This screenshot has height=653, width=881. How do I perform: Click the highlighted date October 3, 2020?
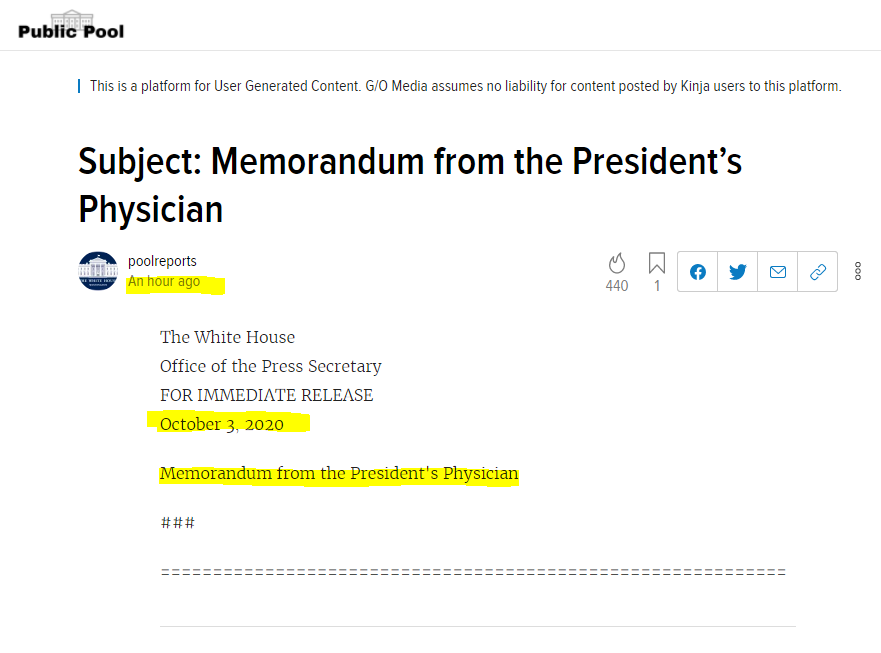222,424
